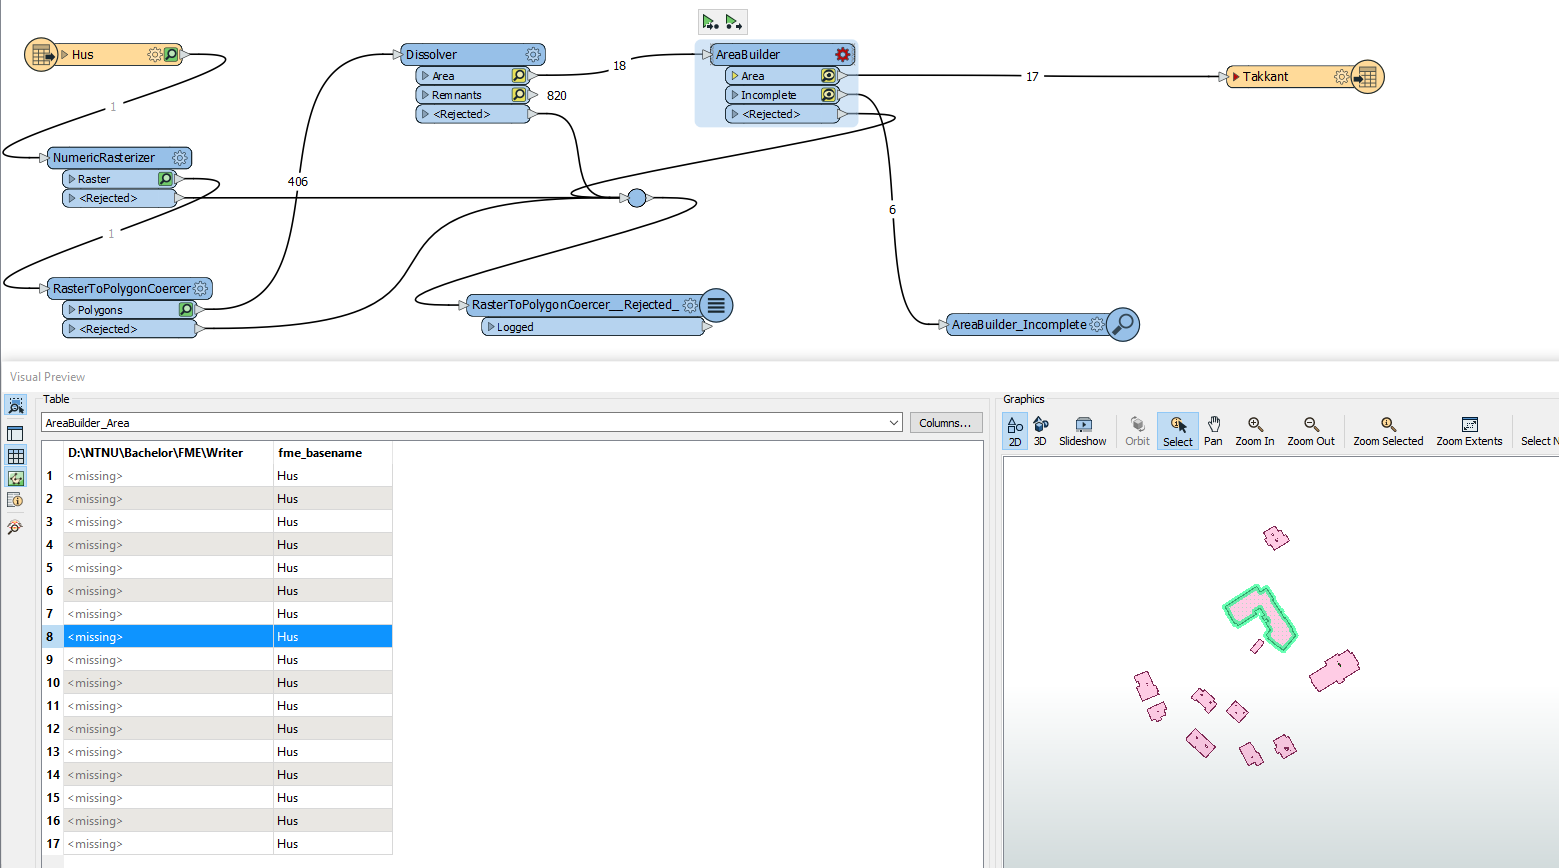Click Hus cell in row 3

(333, 522)
